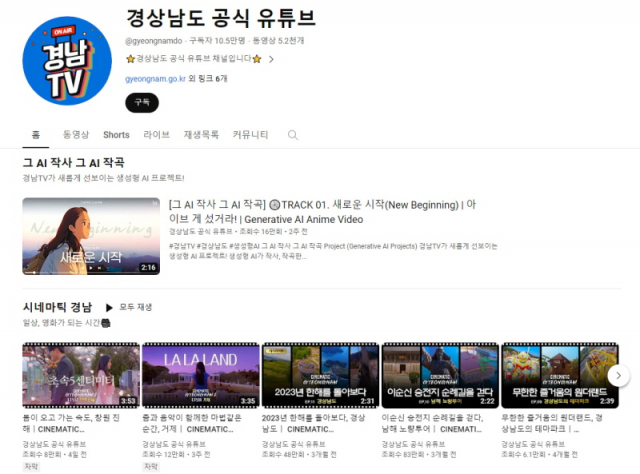Image resolution: width=640 pixels, height=474 pixels.
Task: Open the 2023년 한해를 돌아보다 thumbnail
Action: coord(320,375)
